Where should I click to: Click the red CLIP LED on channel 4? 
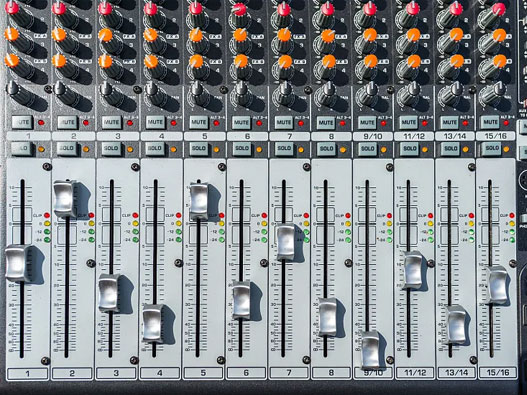pyautogui.click(x=178, y=215)
